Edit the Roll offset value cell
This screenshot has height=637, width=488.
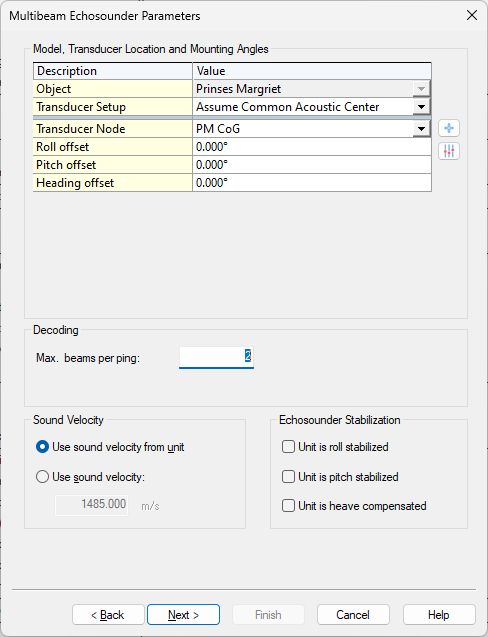click(x=312, y=147)
